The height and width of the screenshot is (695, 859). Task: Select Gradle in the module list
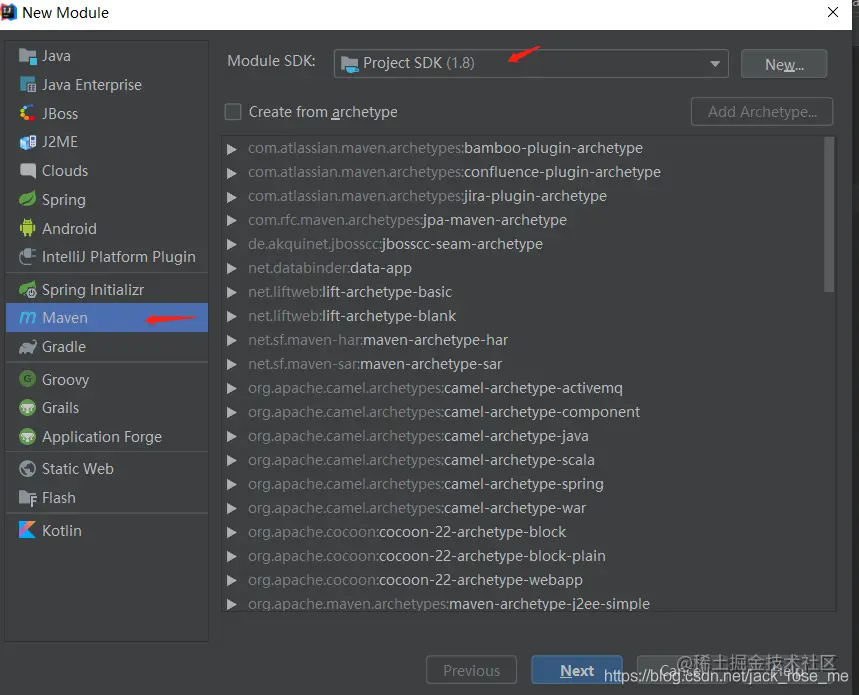coord(107,347)
